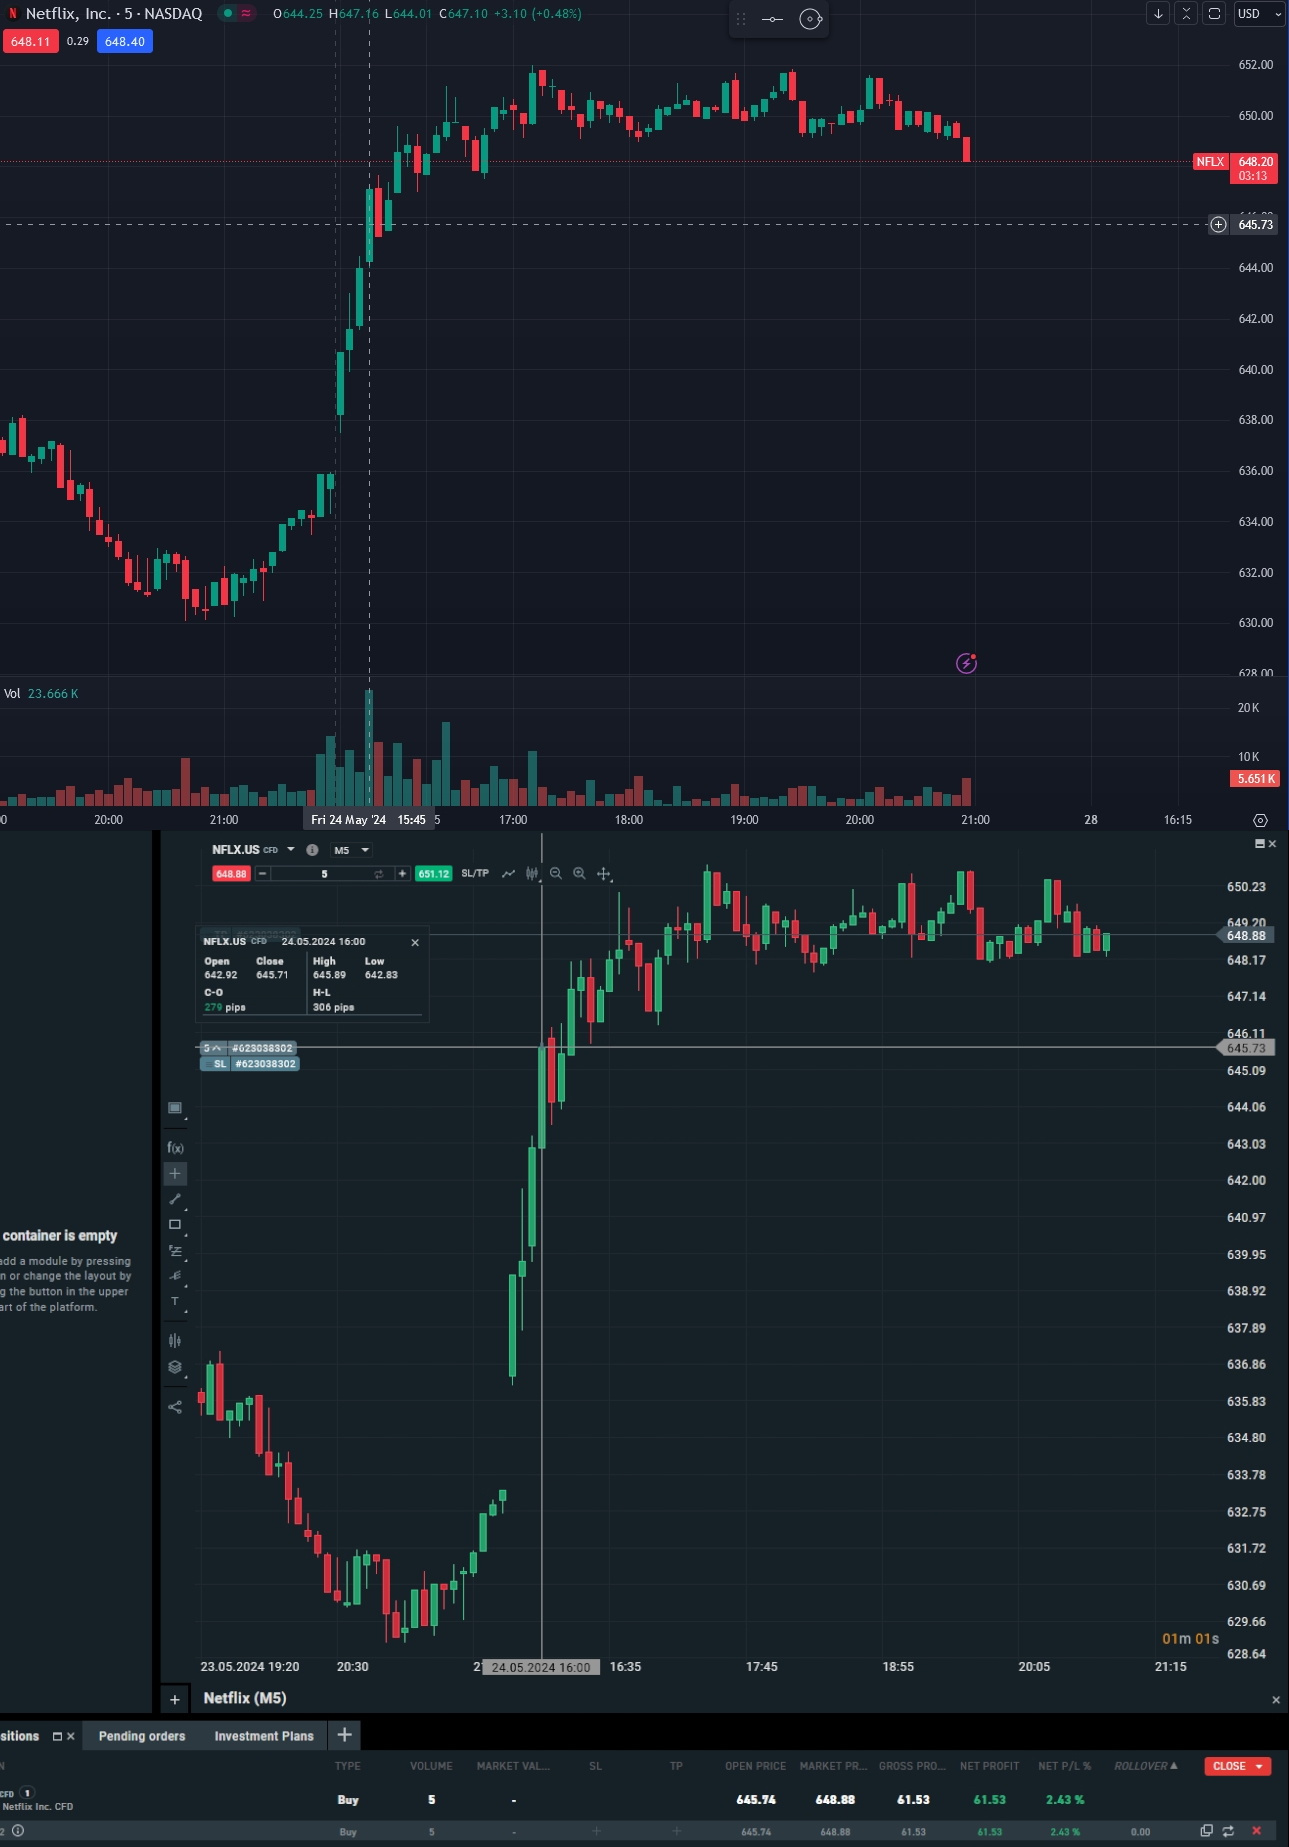Screen dimensions: 1289x1847
Task: Open the M5 timeframe dropdown
Action: [x=351, y=850]
